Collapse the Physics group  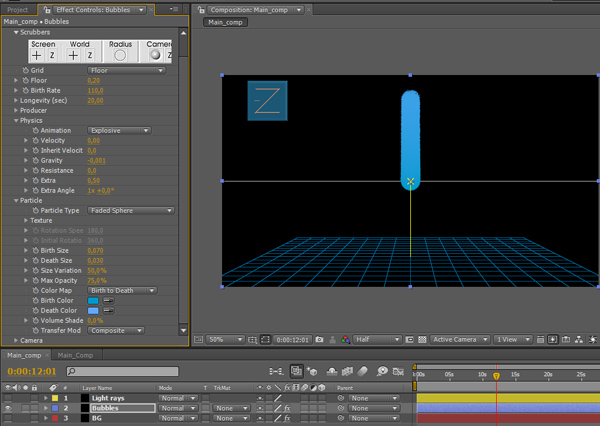16,121
